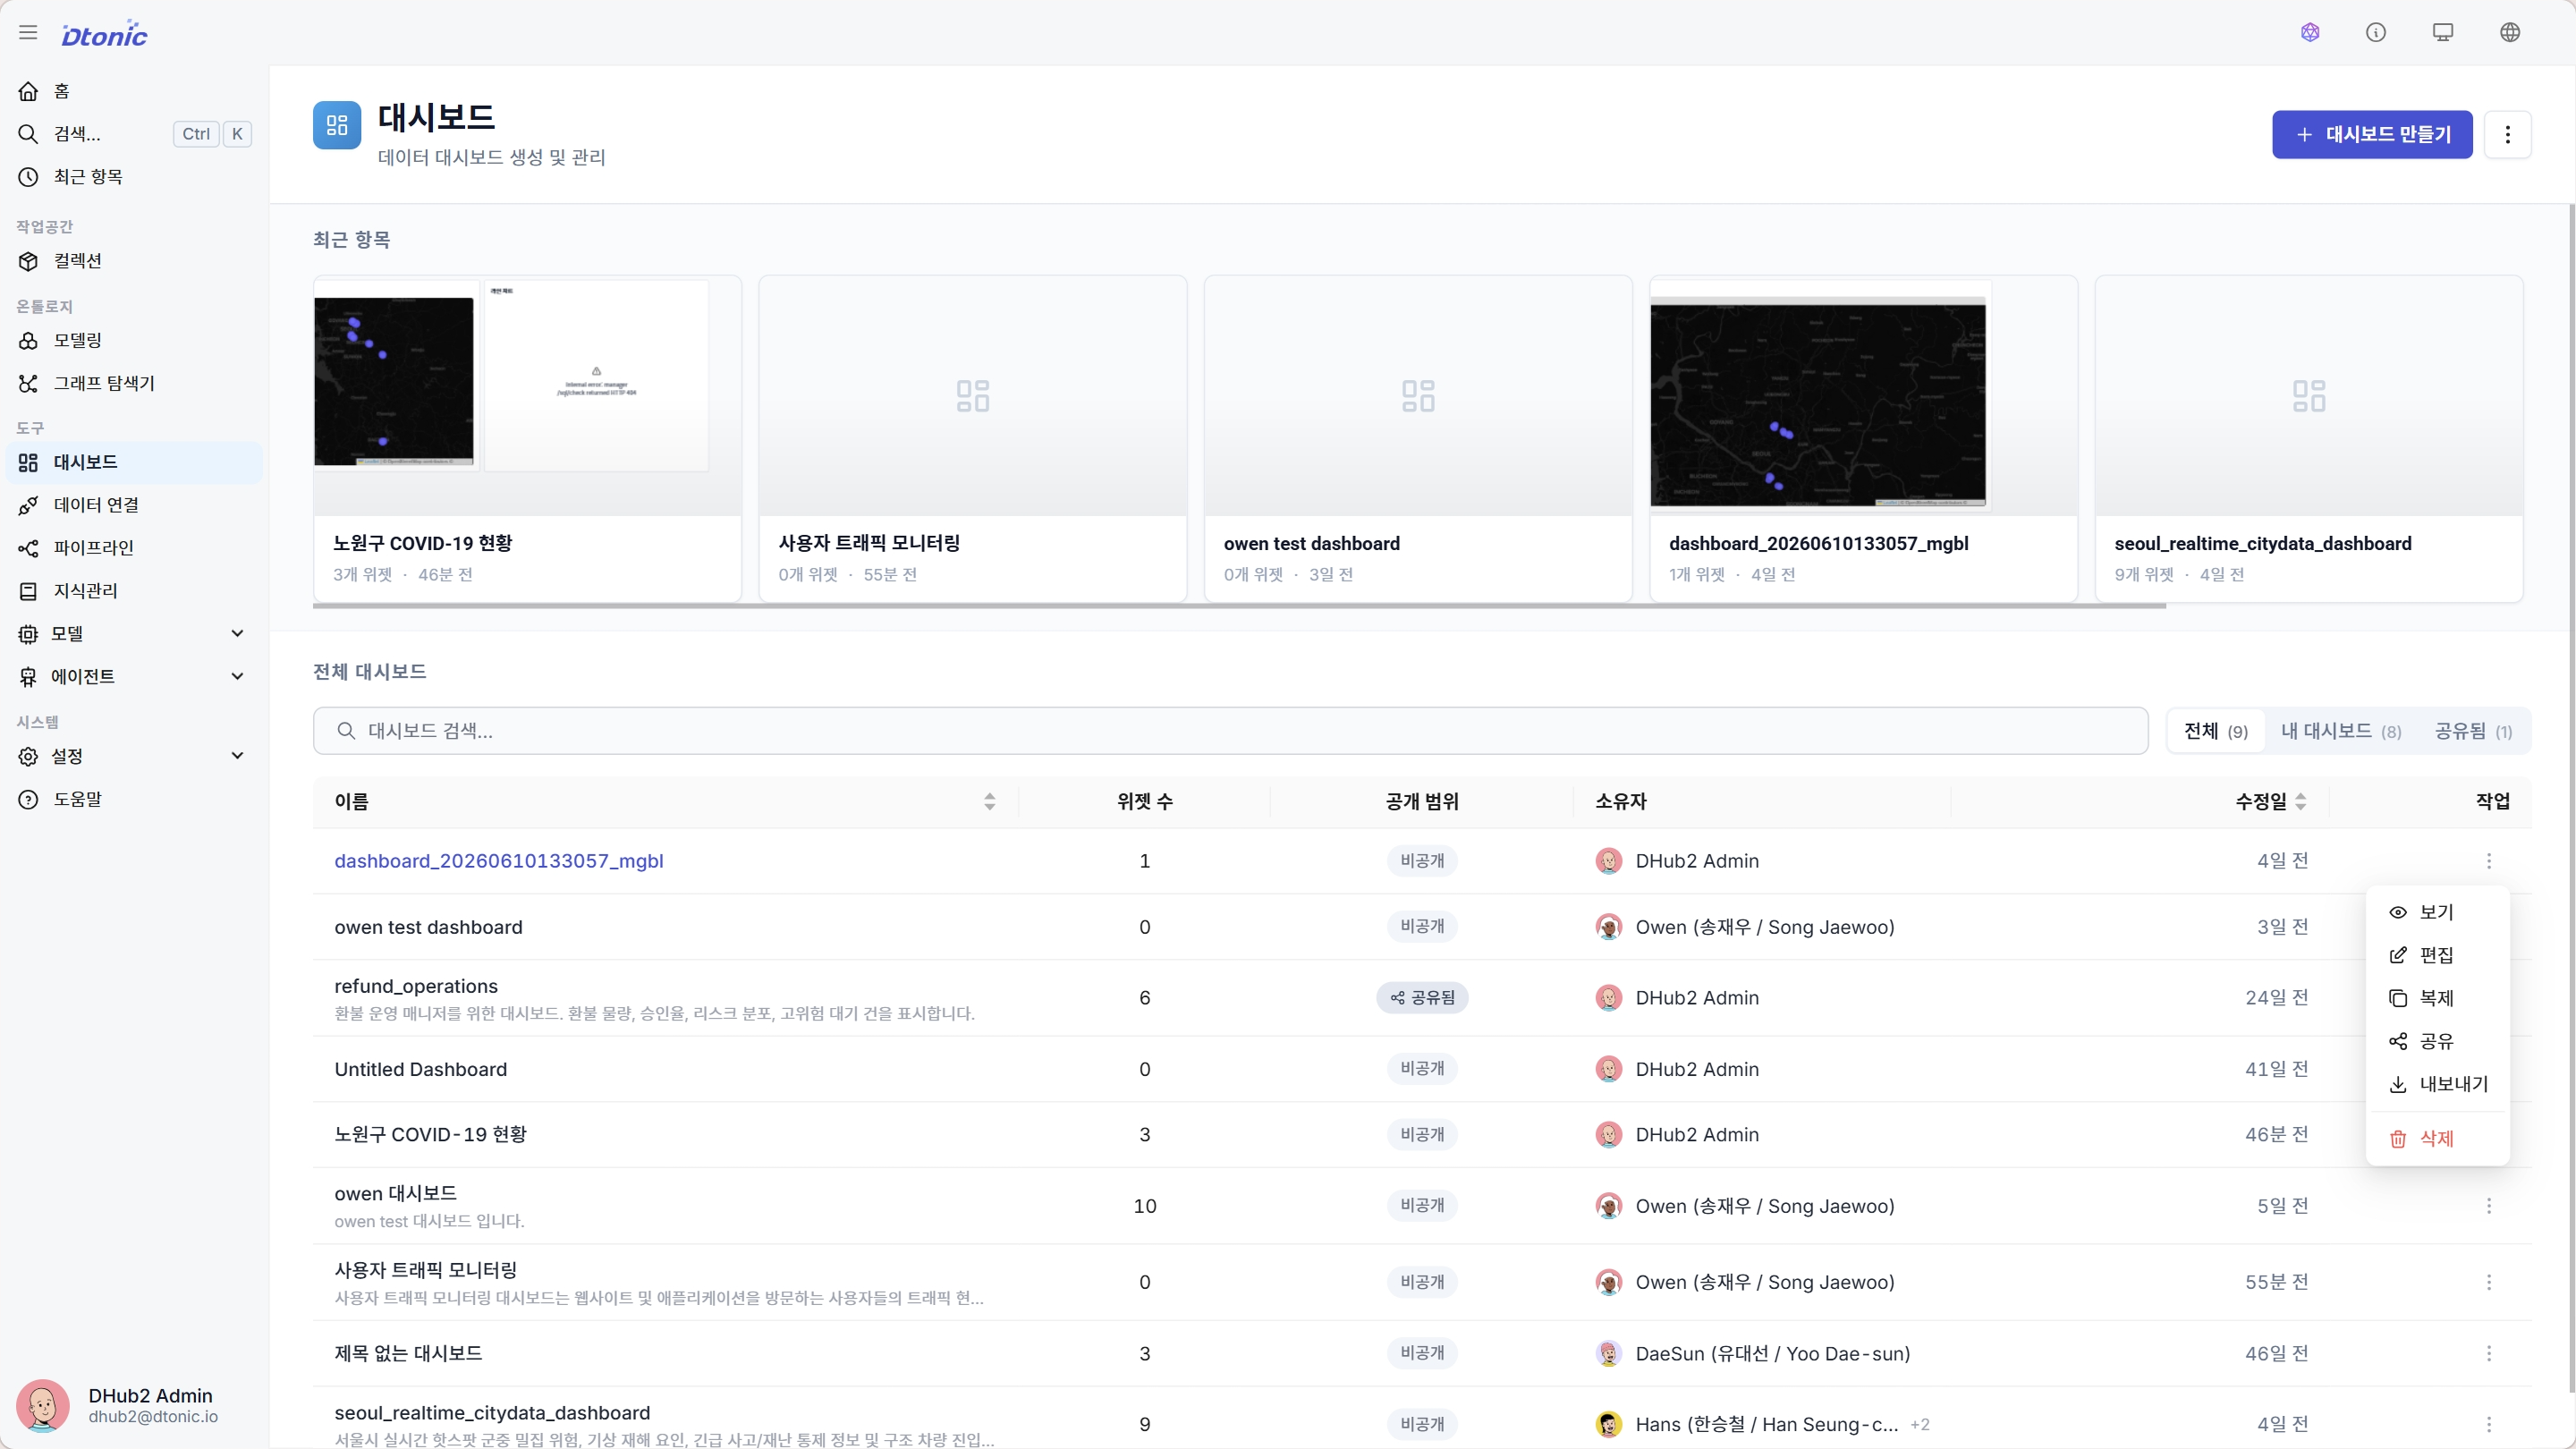
Task: Open more options beside 대시보드 만들기
Action: click(2507, 135)
